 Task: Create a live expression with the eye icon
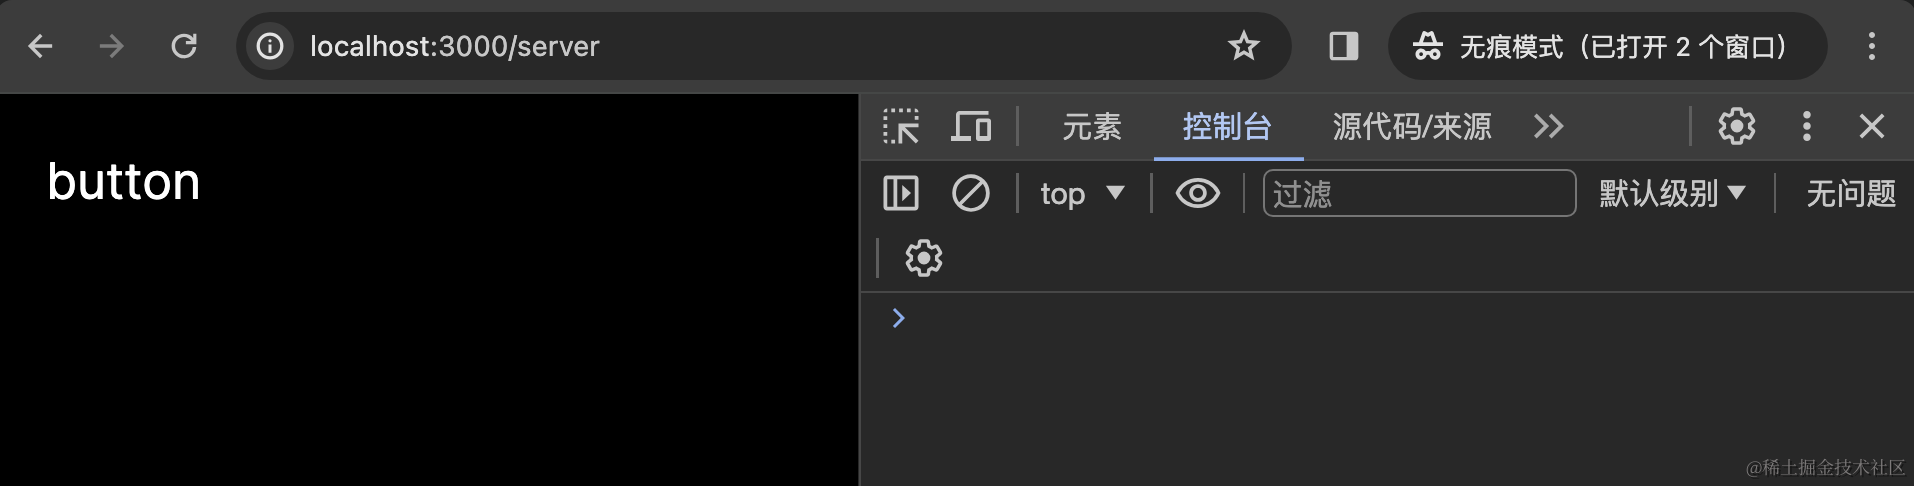(x=1197, y=193)
